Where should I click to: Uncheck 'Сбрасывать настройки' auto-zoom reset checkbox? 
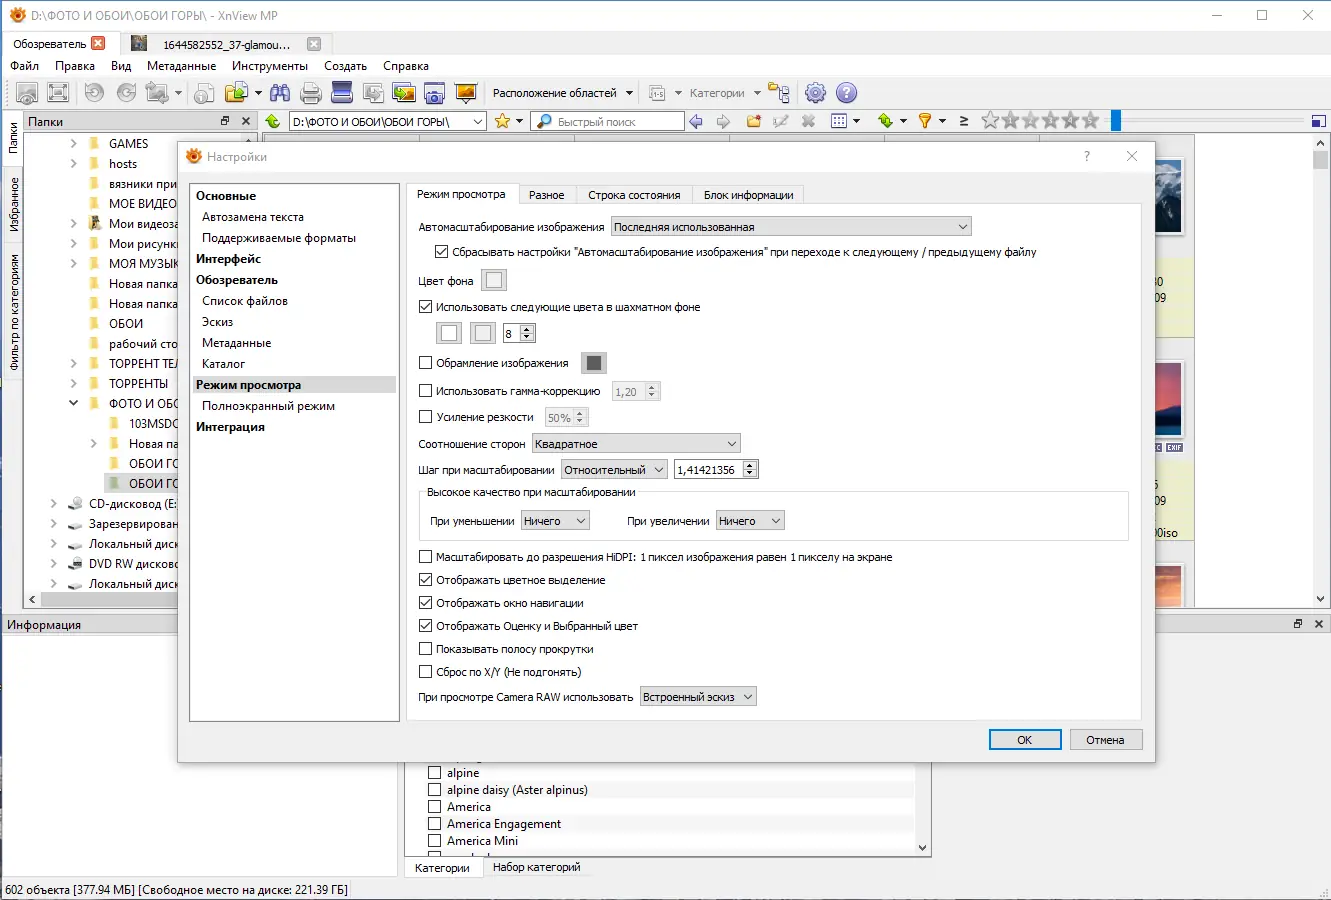pyautogui.click(x=441, y=252)
